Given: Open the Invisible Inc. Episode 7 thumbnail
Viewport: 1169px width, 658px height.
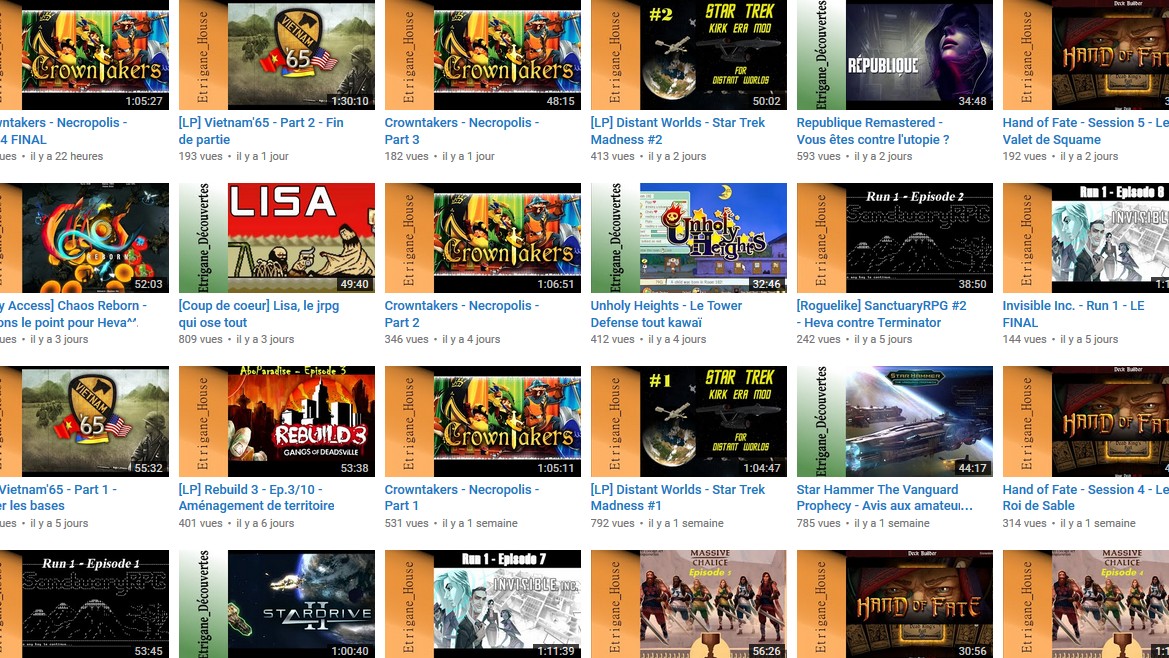Looking at the screenshot, I should pyautogui.click(x=482, y=604).
